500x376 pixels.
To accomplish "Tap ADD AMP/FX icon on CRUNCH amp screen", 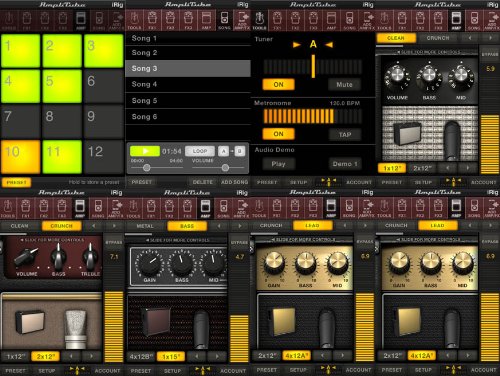I will [x=116, y=208].
